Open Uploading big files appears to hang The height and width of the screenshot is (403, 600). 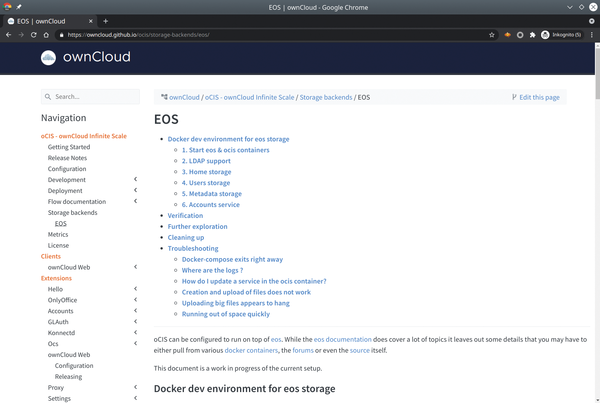pos(236,303)
